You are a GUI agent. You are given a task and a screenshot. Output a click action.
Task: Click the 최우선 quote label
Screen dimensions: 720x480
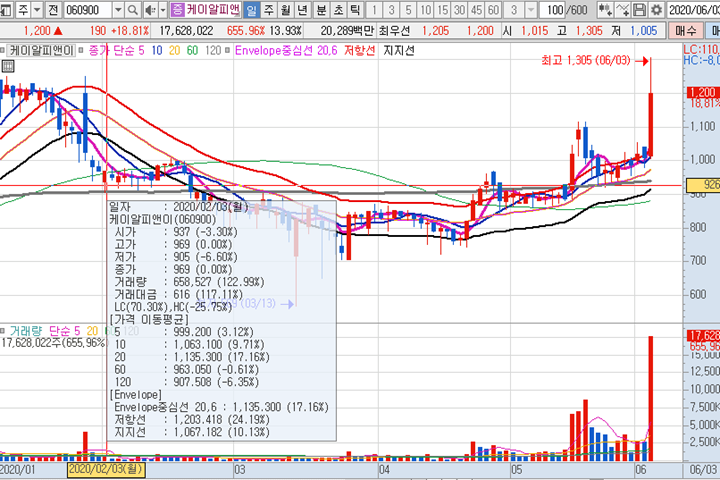[394, 31]
